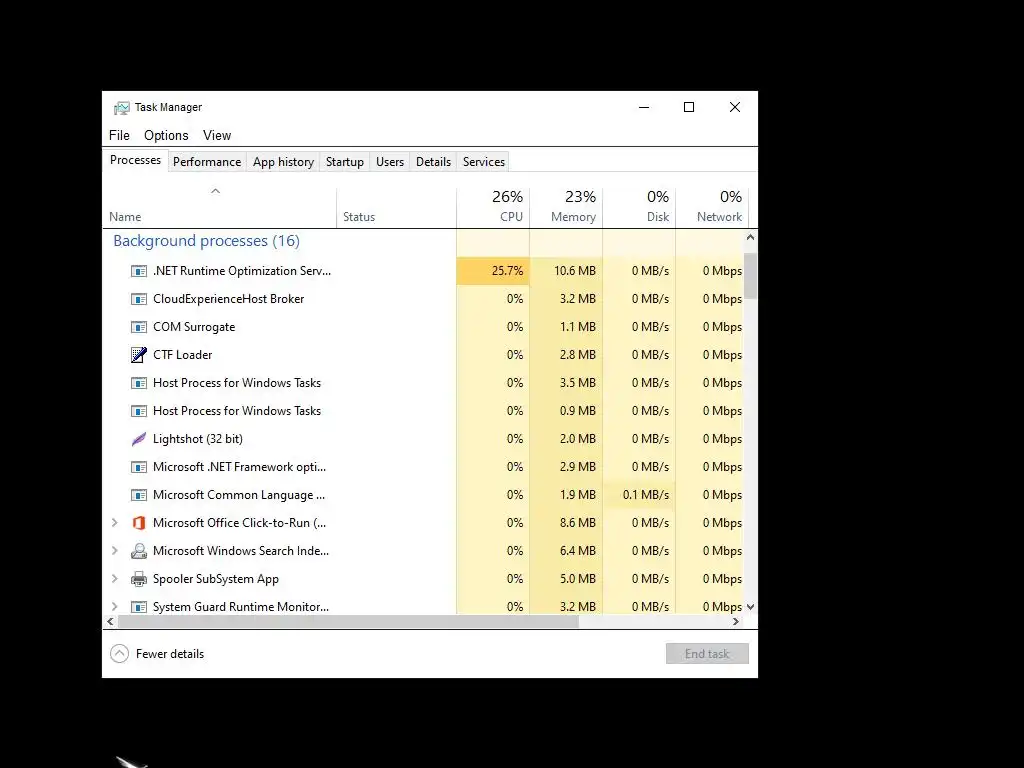Screen dimensions: 1024x768
Task: Switch to the Services tab
Action: pos(484,162)
